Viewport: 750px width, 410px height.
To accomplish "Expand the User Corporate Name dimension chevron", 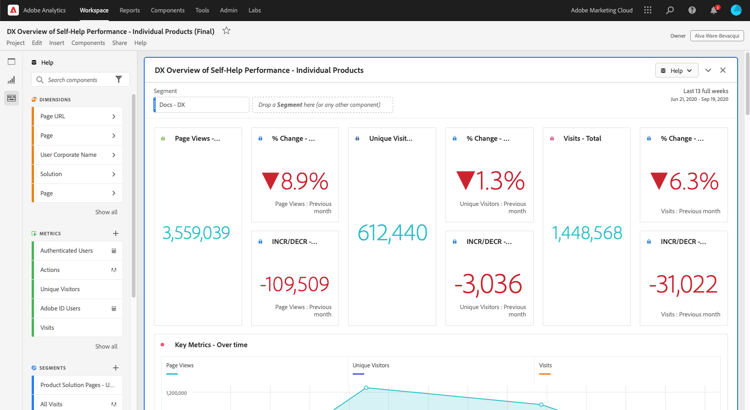I will tap(114, 155).
